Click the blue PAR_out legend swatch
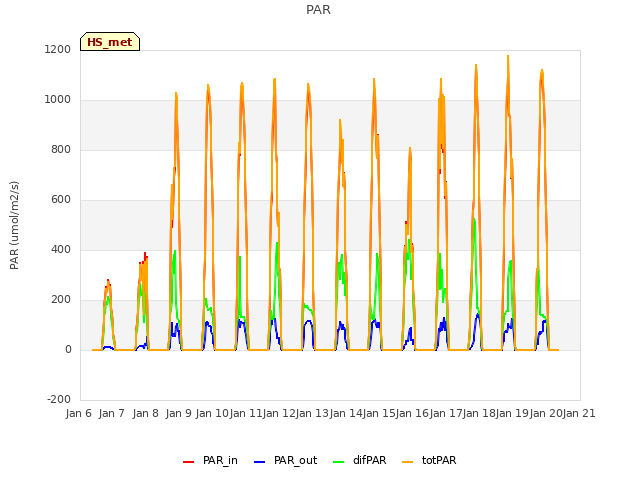Image resolution: width=640 pixels, height=480 pixels. coord(259,462)
